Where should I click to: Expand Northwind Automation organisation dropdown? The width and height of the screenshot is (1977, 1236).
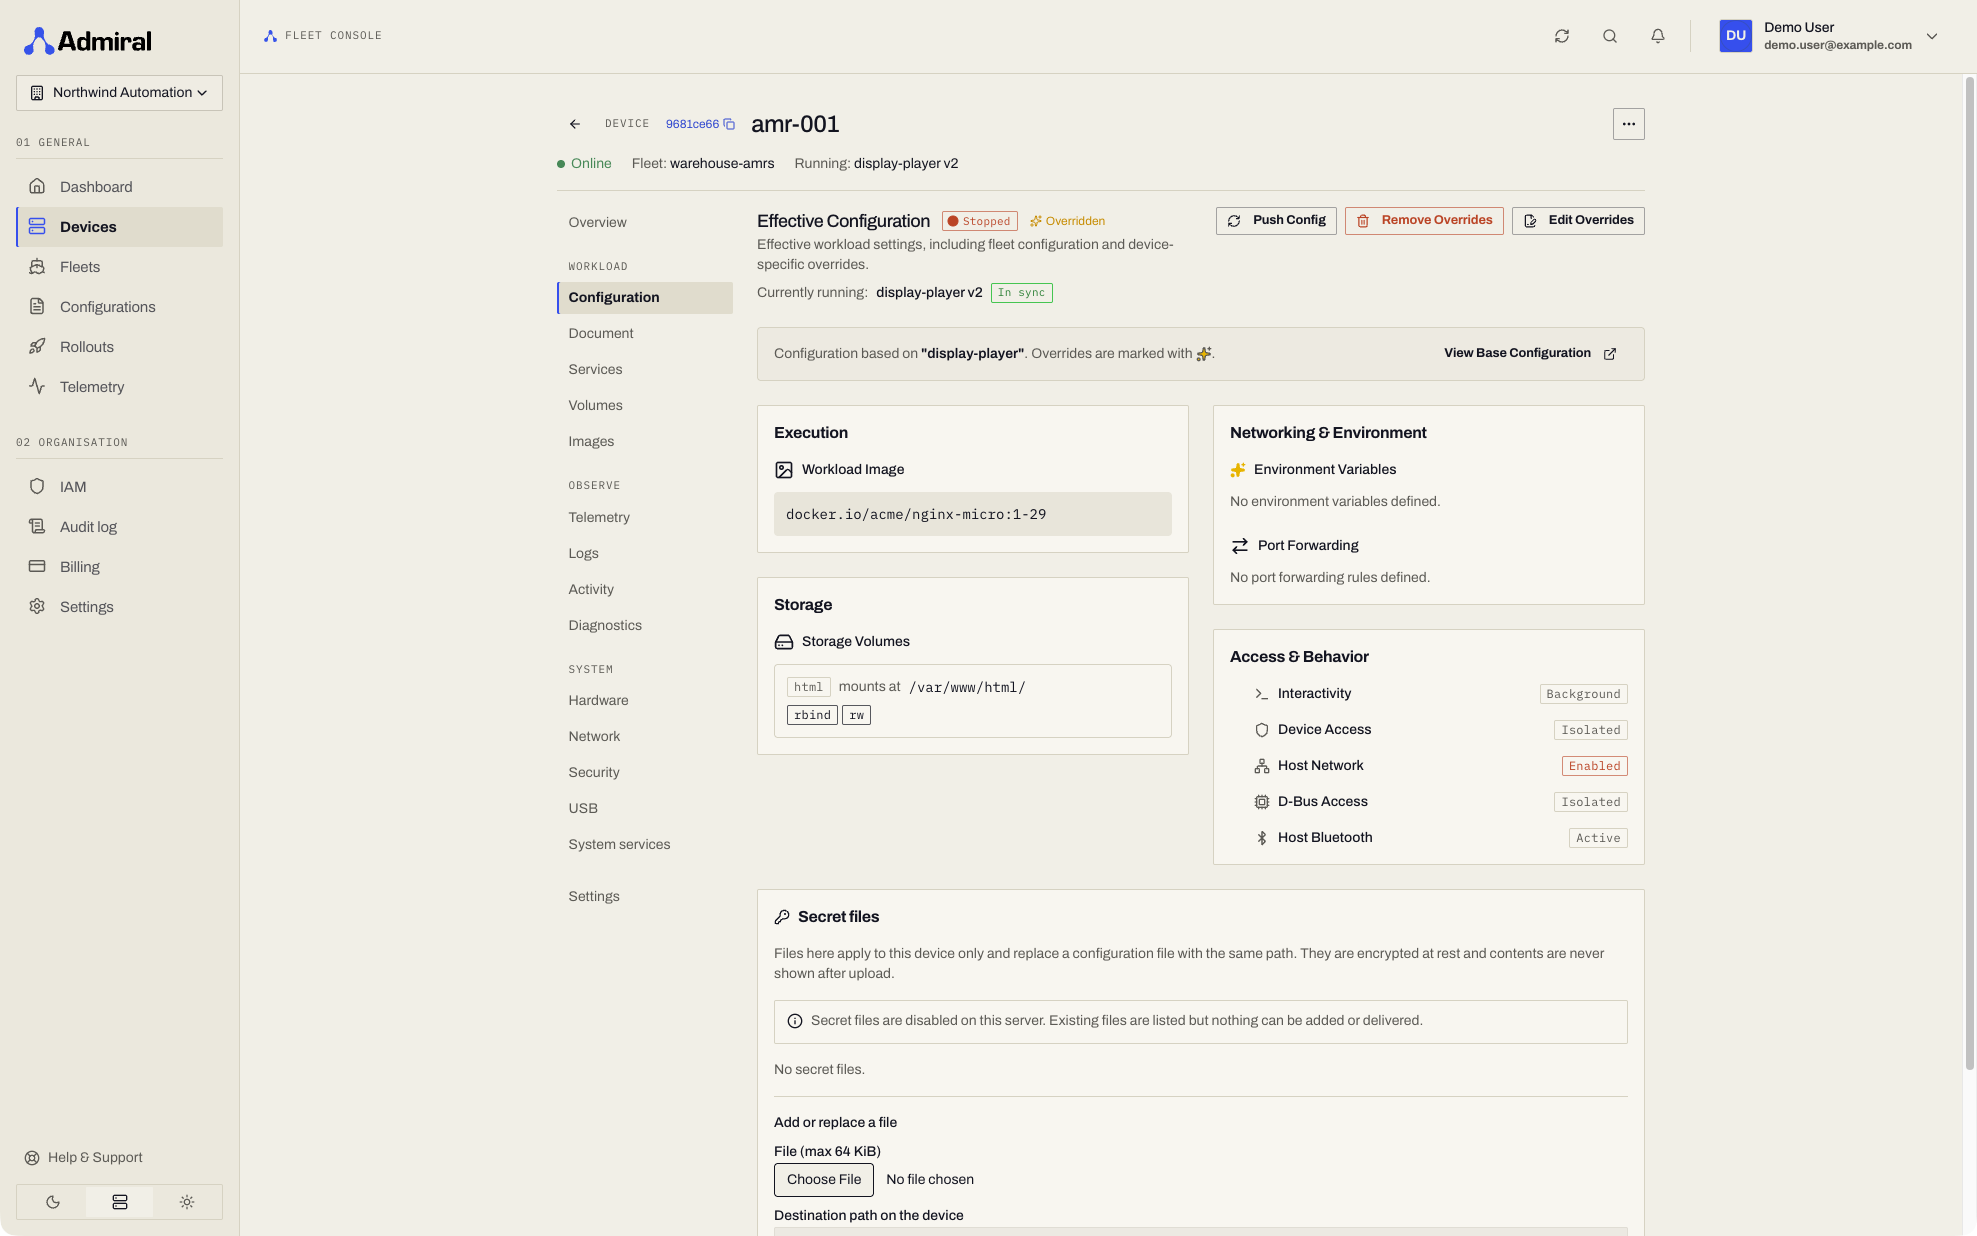pos(120,93)
